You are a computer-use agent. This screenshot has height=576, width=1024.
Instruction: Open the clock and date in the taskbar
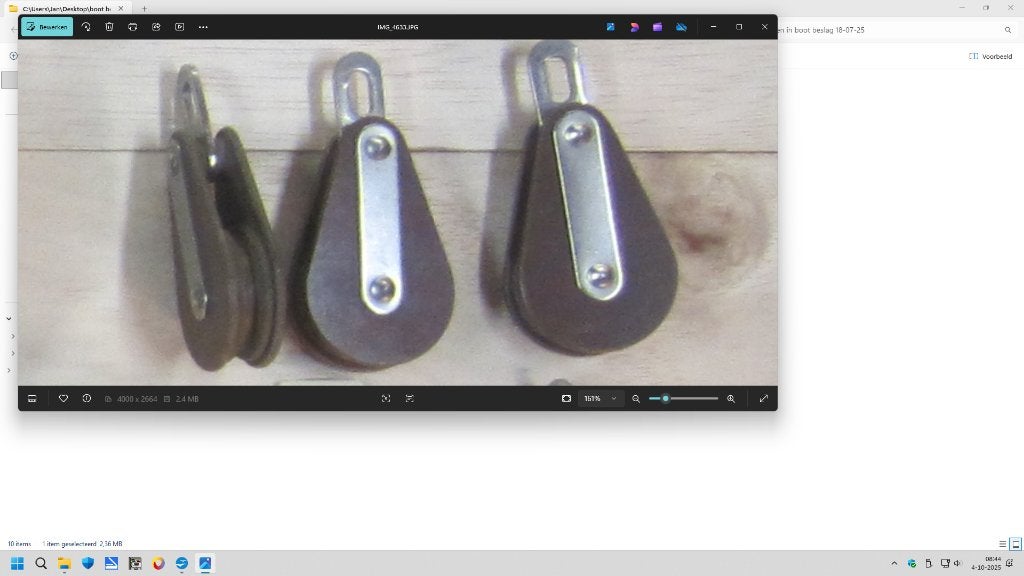[x=986, y=563]
